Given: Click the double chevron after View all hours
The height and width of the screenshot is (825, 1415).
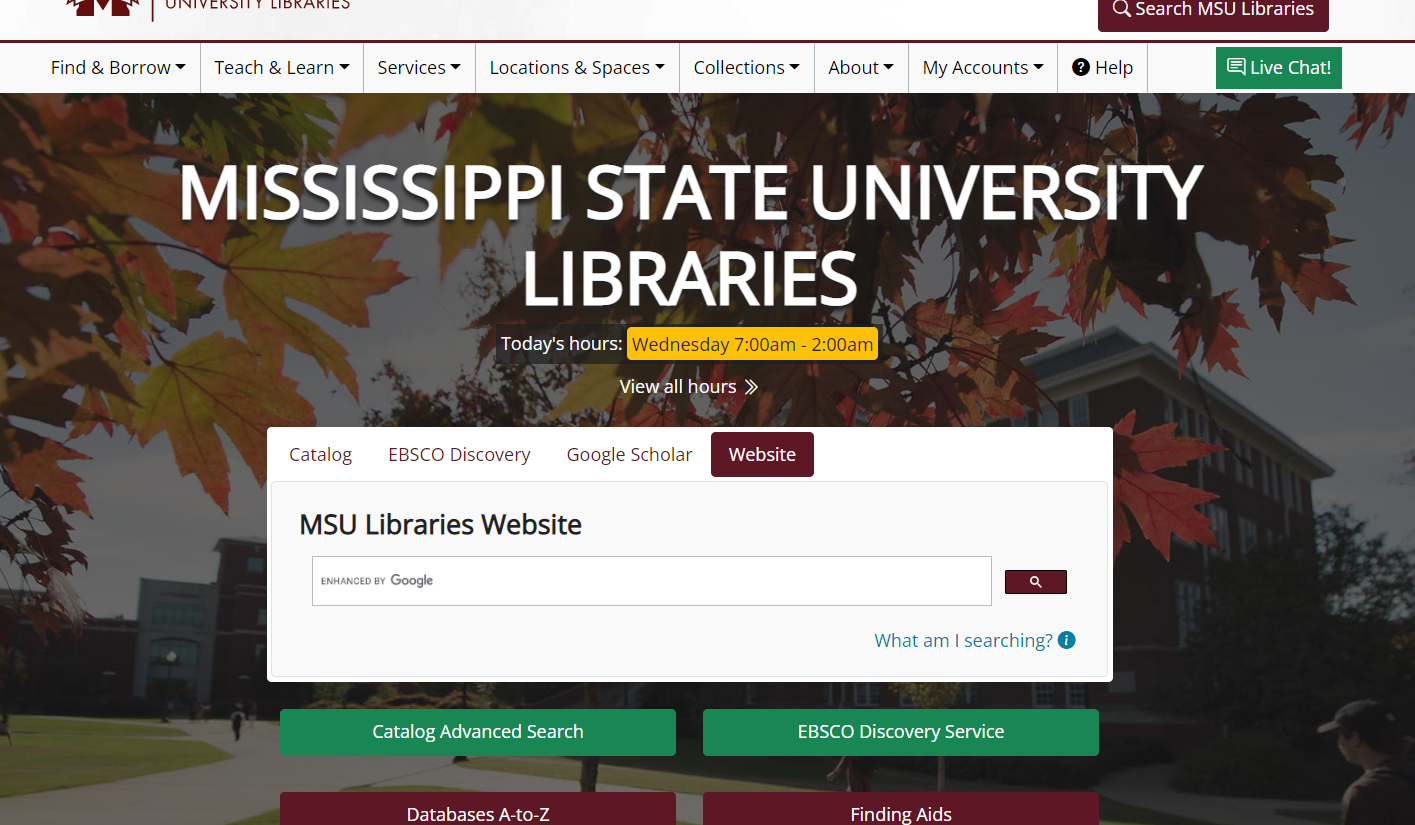Looking at the screenshot, I should pyautogui.click(x=751, y=387).
